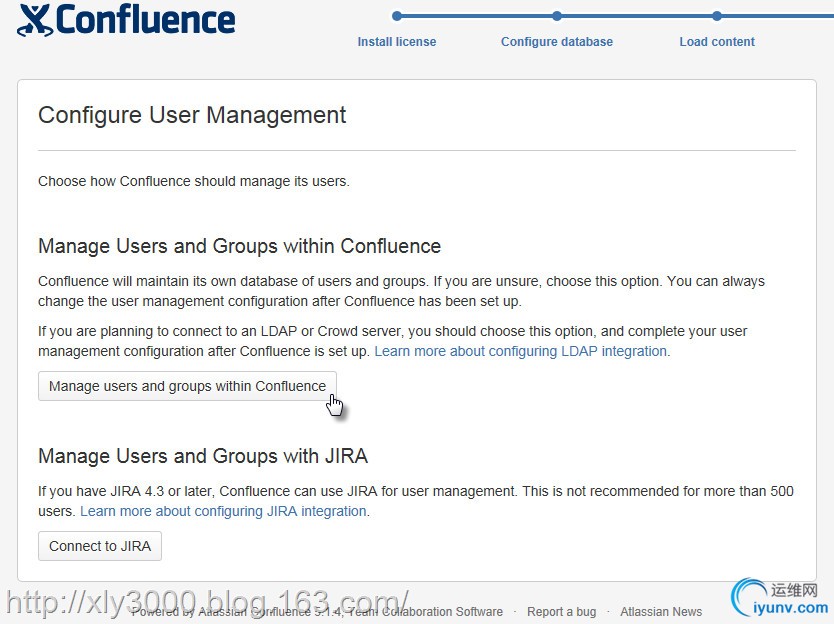The image size is (834, 624).
Task: Click the Connect to JIRA button
Action: pos(100,546)
